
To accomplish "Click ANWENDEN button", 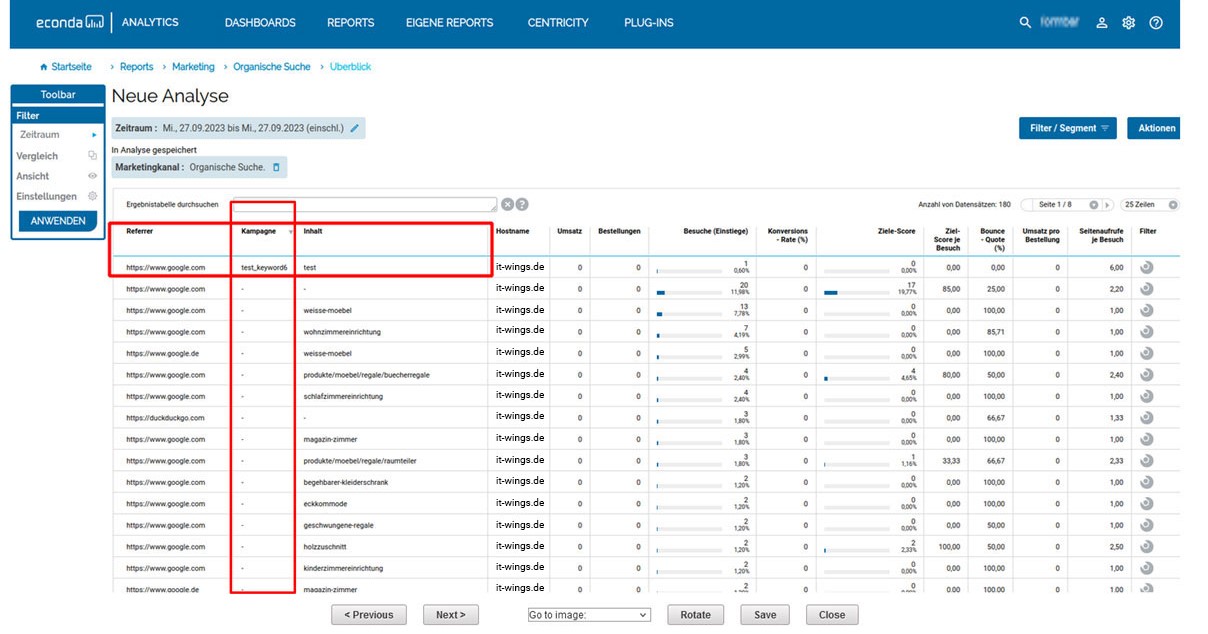I will coord(57,220).
